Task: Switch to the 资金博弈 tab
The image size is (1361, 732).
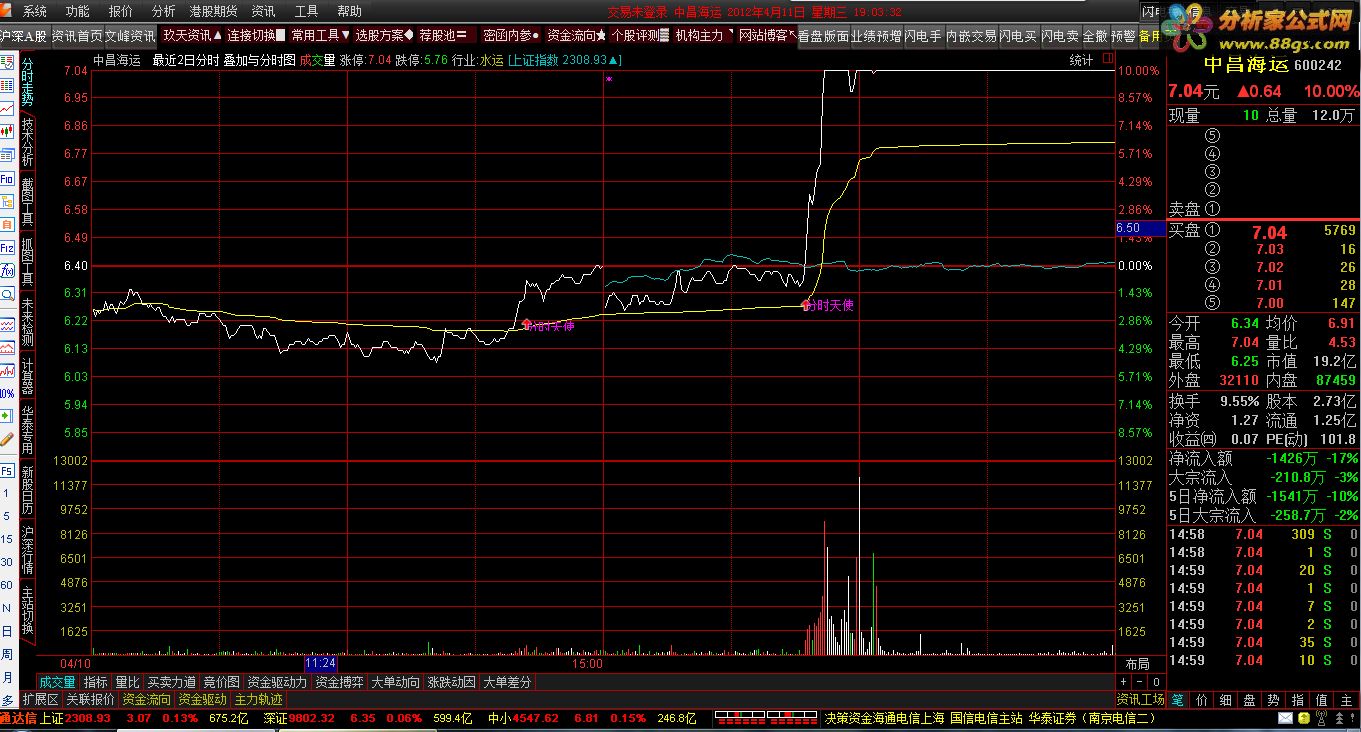Action: click(339, 682)
